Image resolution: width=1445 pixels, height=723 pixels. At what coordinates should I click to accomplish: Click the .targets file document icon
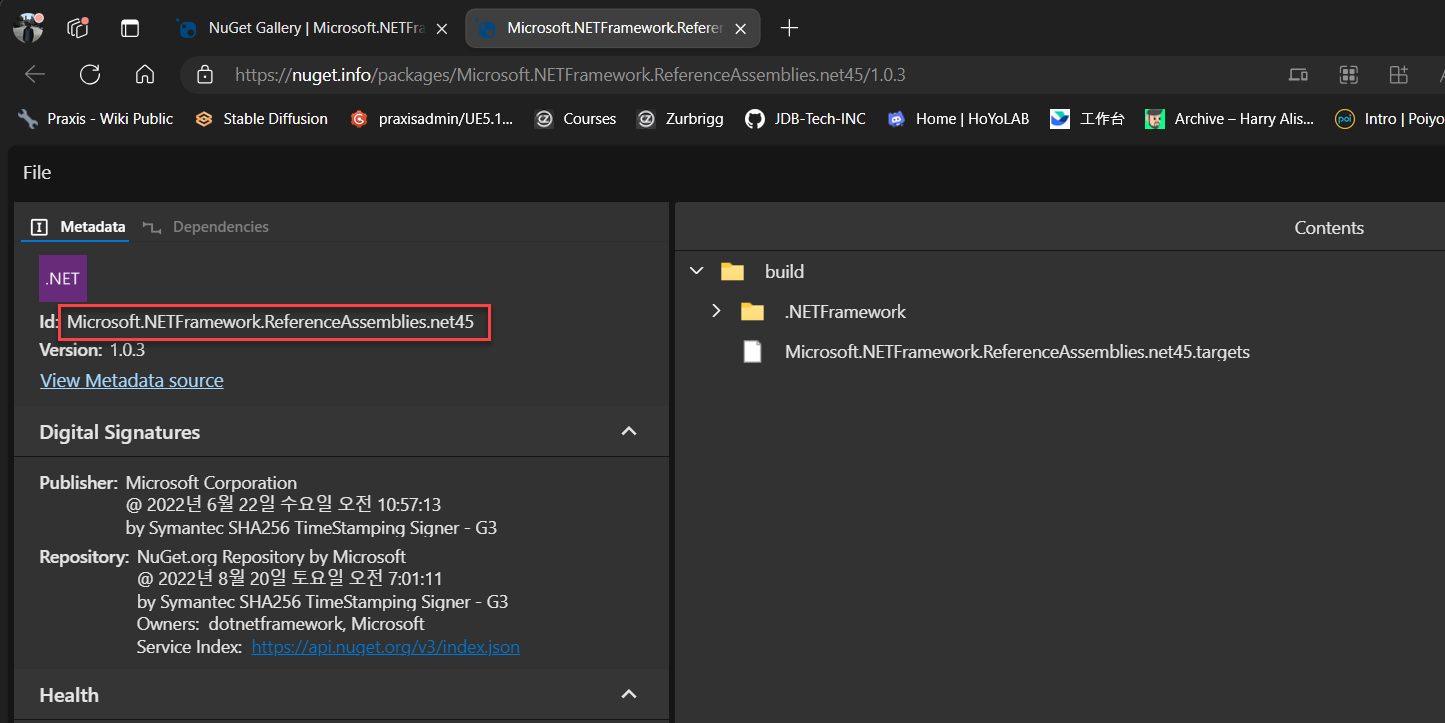[753, 352]
